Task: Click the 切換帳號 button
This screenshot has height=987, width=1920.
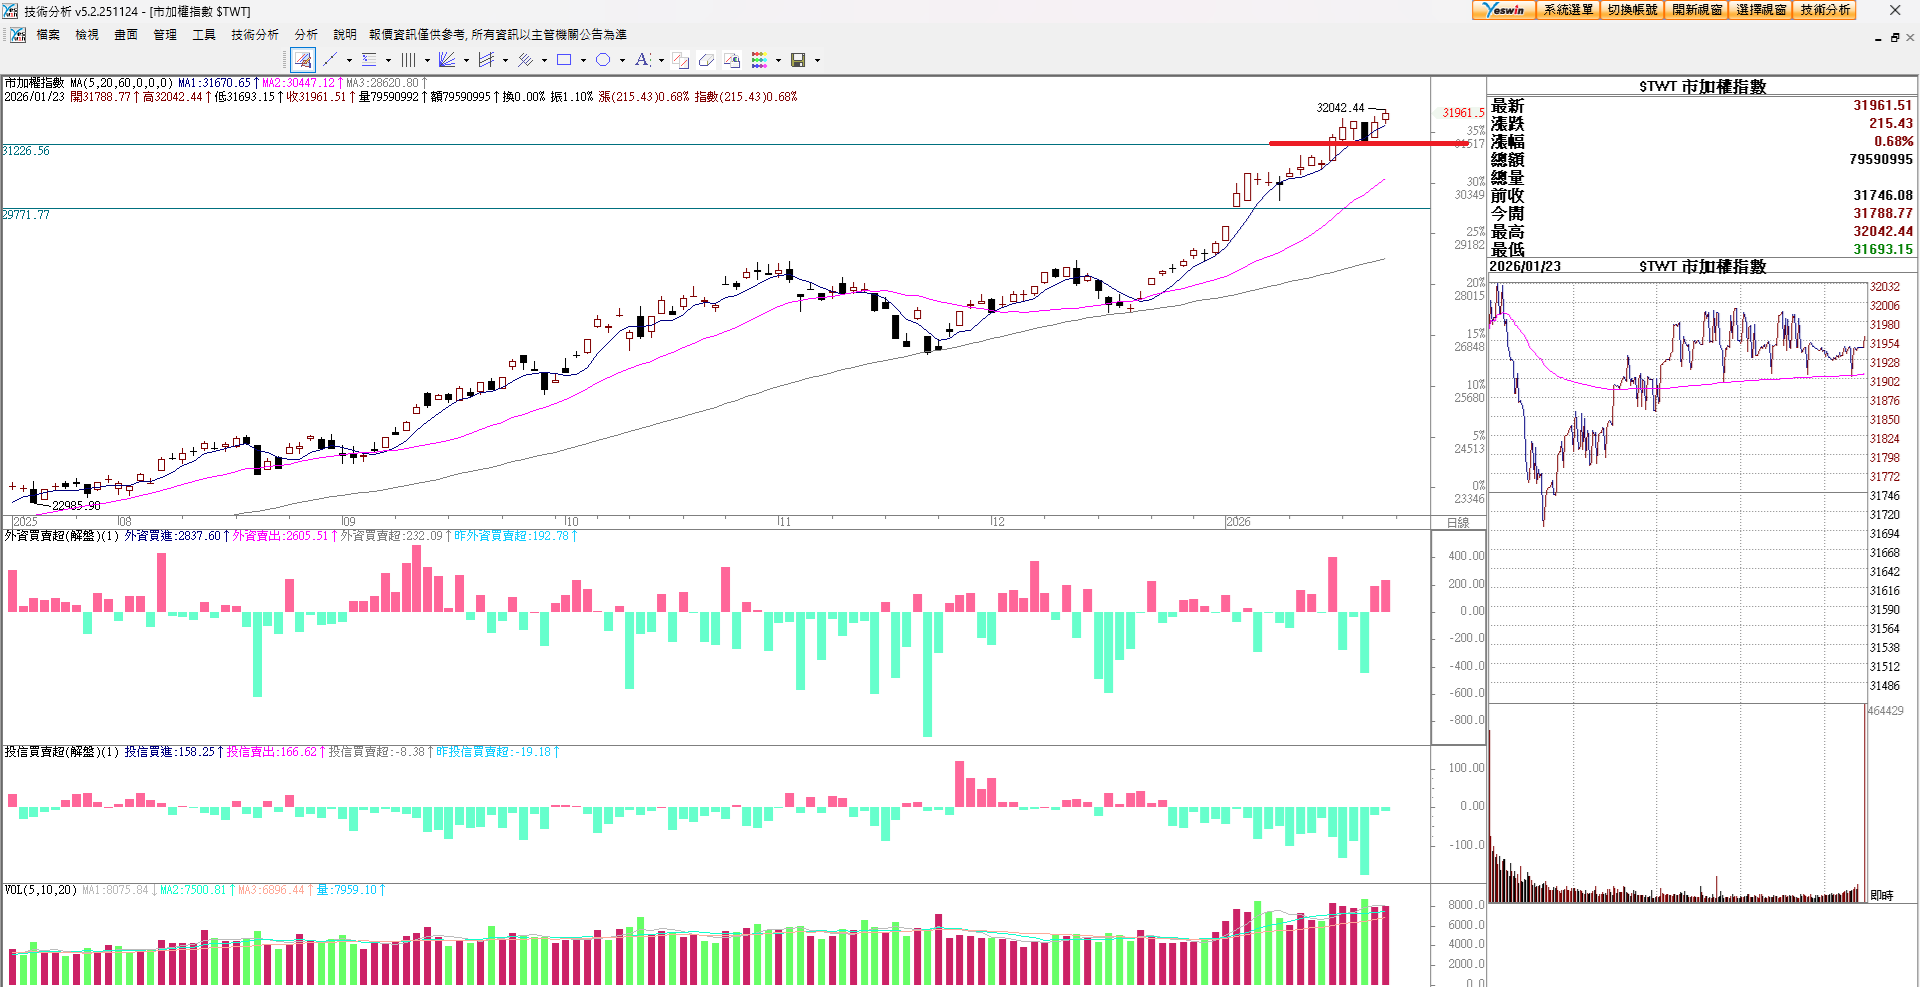Action: pyautogui.click(x=1632, y=10)
